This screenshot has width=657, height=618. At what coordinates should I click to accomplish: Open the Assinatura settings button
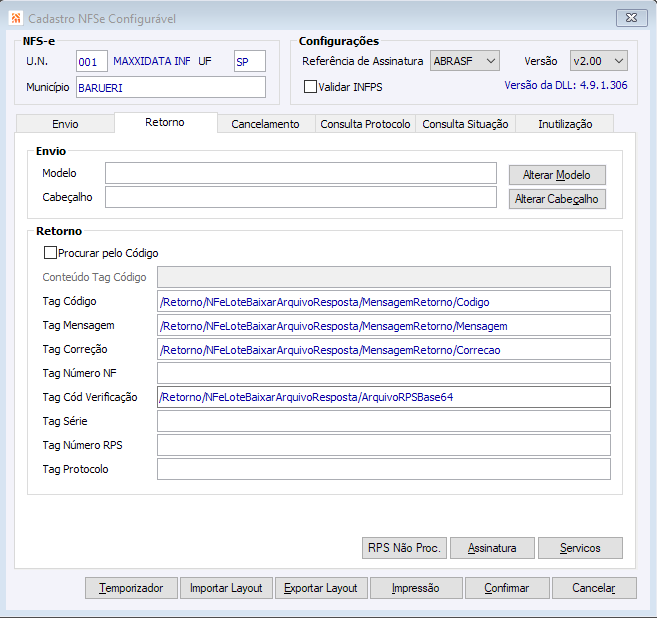[x=491, y=548]
